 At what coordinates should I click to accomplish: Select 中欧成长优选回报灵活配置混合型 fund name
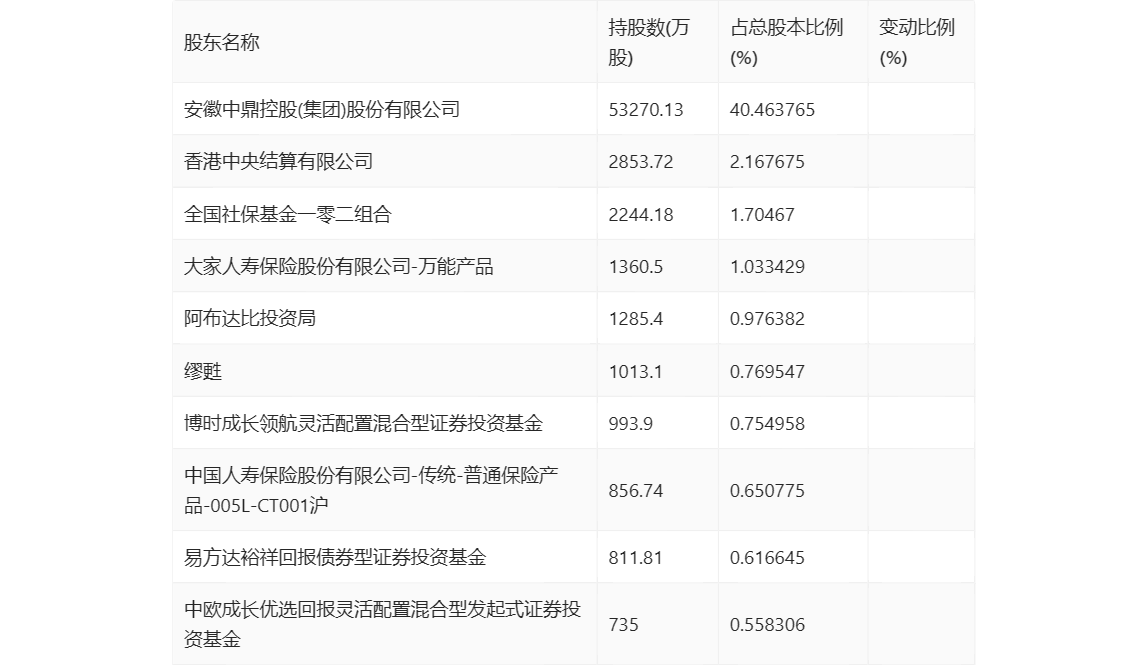click(x=382, y=624)
